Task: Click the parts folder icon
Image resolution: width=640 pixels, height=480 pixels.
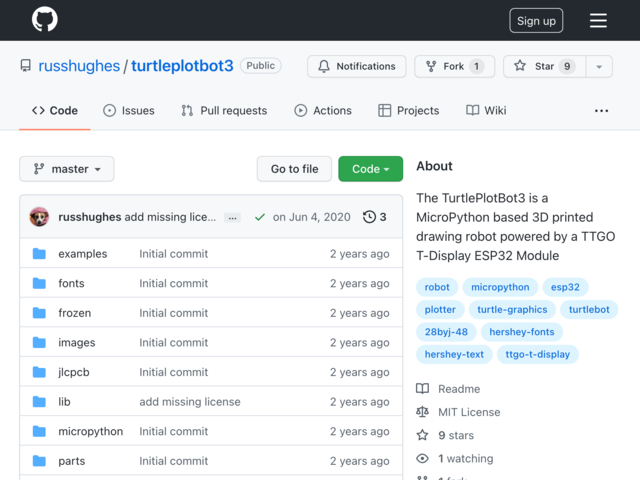Action: click(39, 461)
